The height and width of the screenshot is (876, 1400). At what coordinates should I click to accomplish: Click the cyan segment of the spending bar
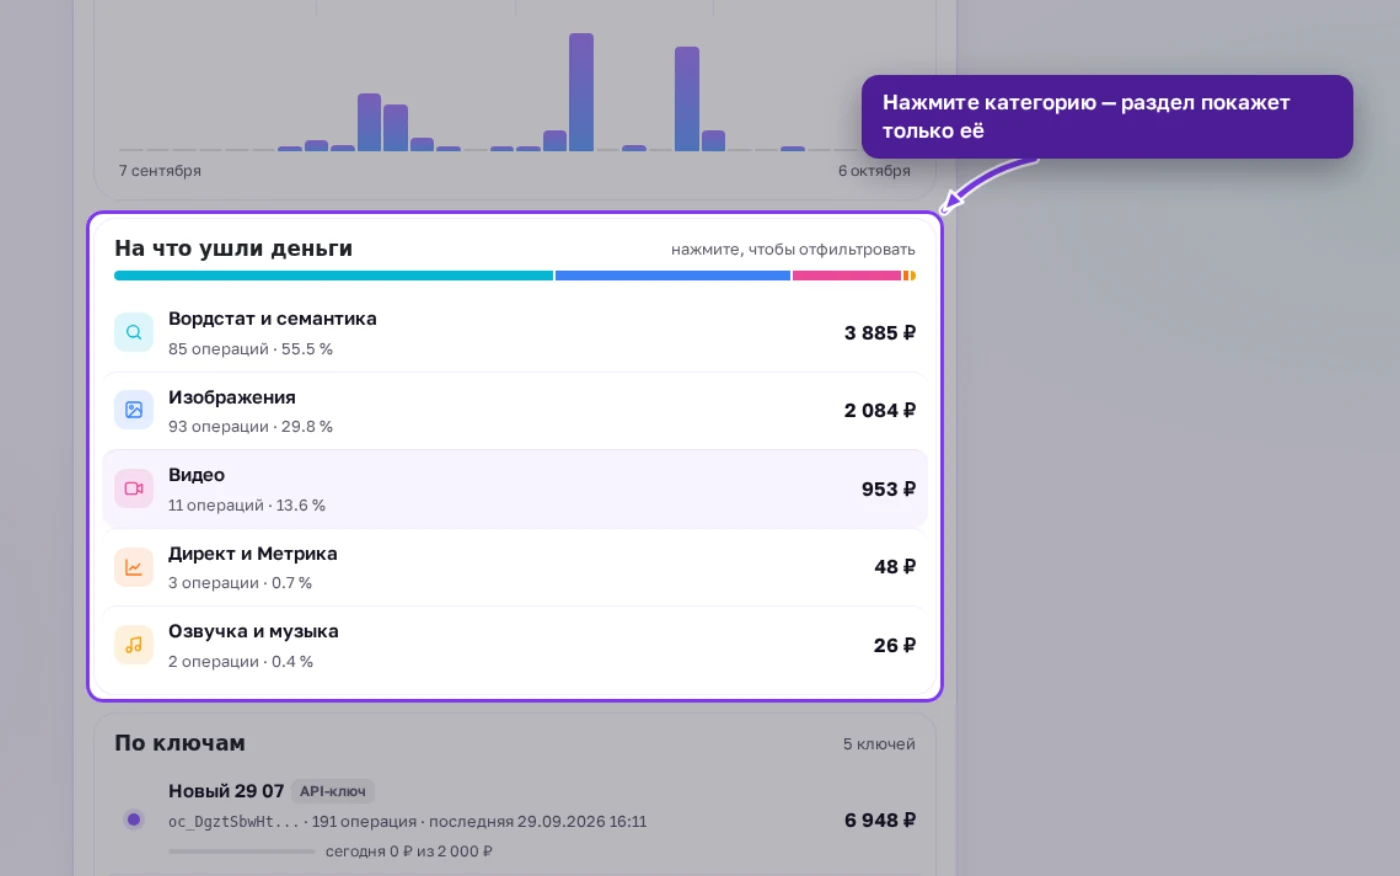click(334, 275)
